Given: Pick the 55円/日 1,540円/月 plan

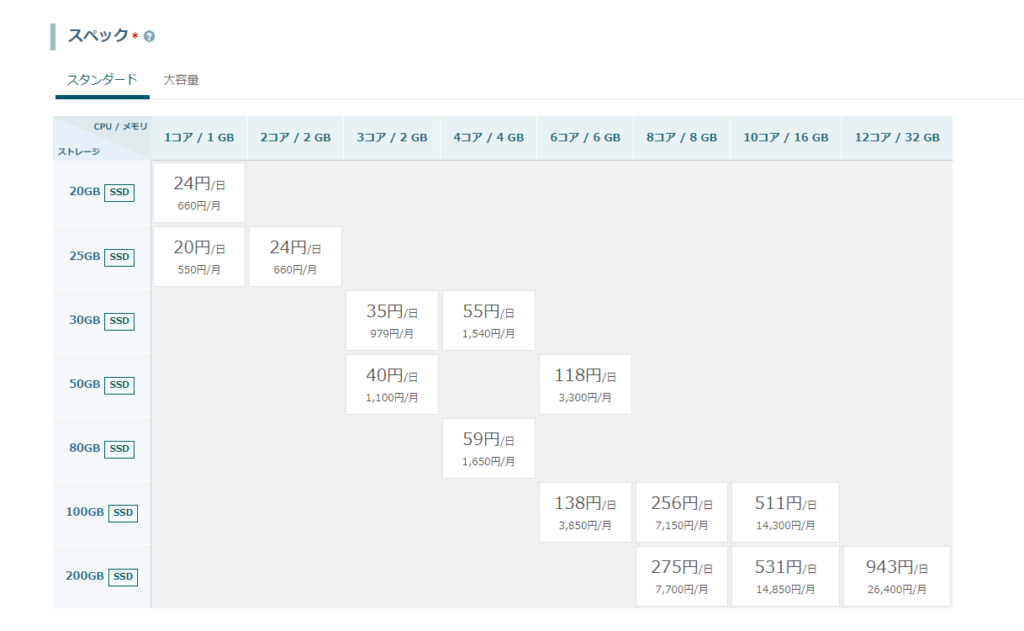Looking at the screenshot, I should [488, 321].
